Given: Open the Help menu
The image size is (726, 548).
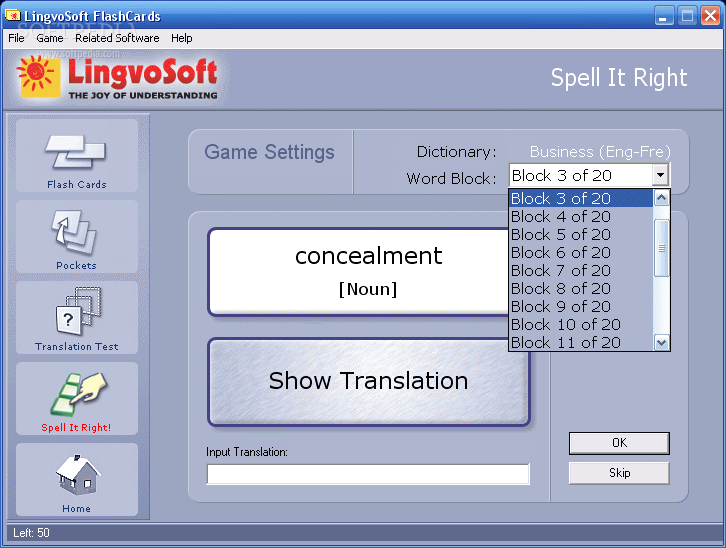Looking at the screenshot, I should coord(182,38).
